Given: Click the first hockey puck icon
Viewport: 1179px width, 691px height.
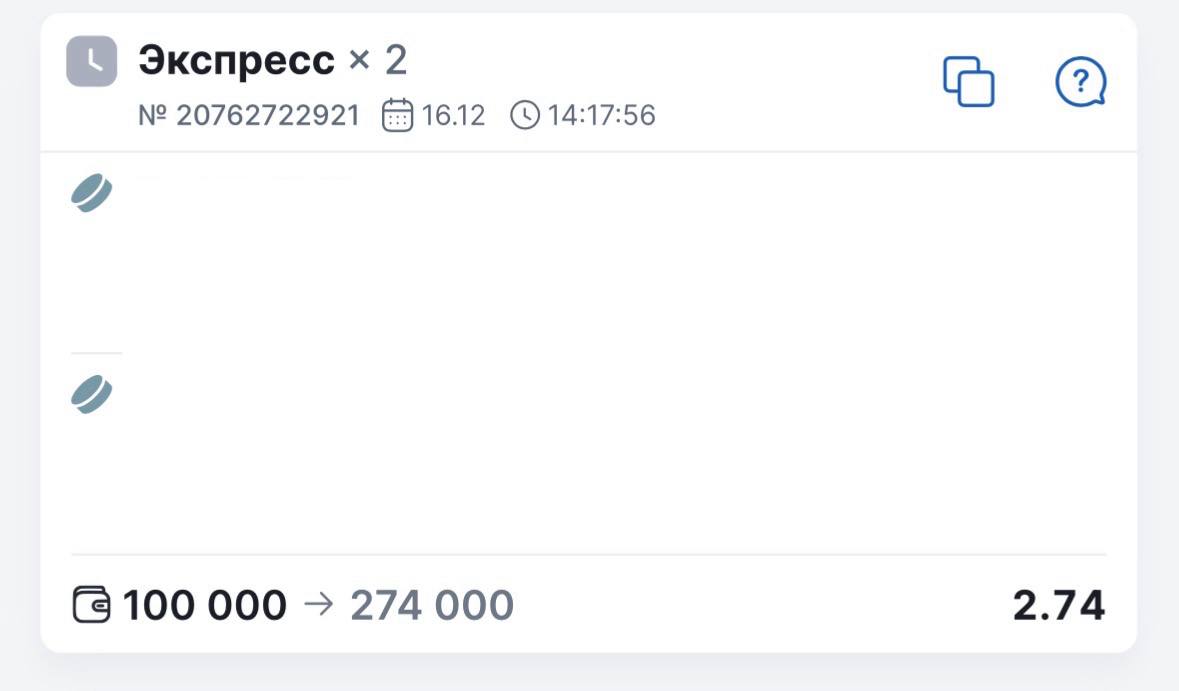Looking at the screenshot, I should [x=91, y=193].
